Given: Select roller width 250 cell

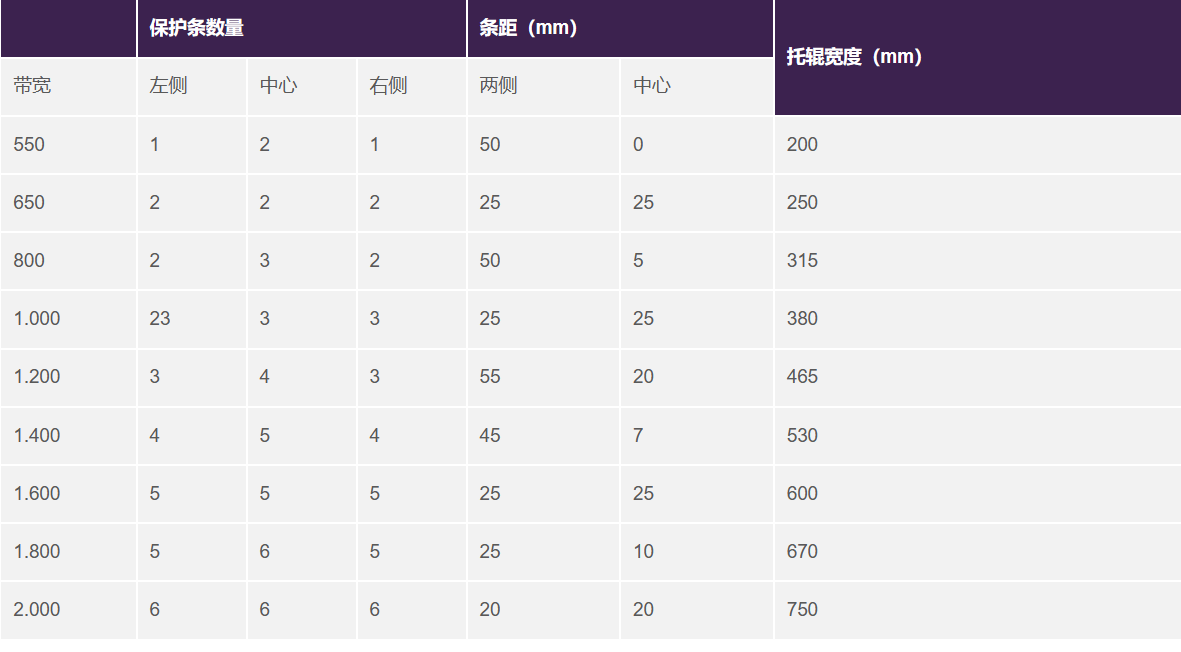Looking at the screenshot, I should 978,203.
